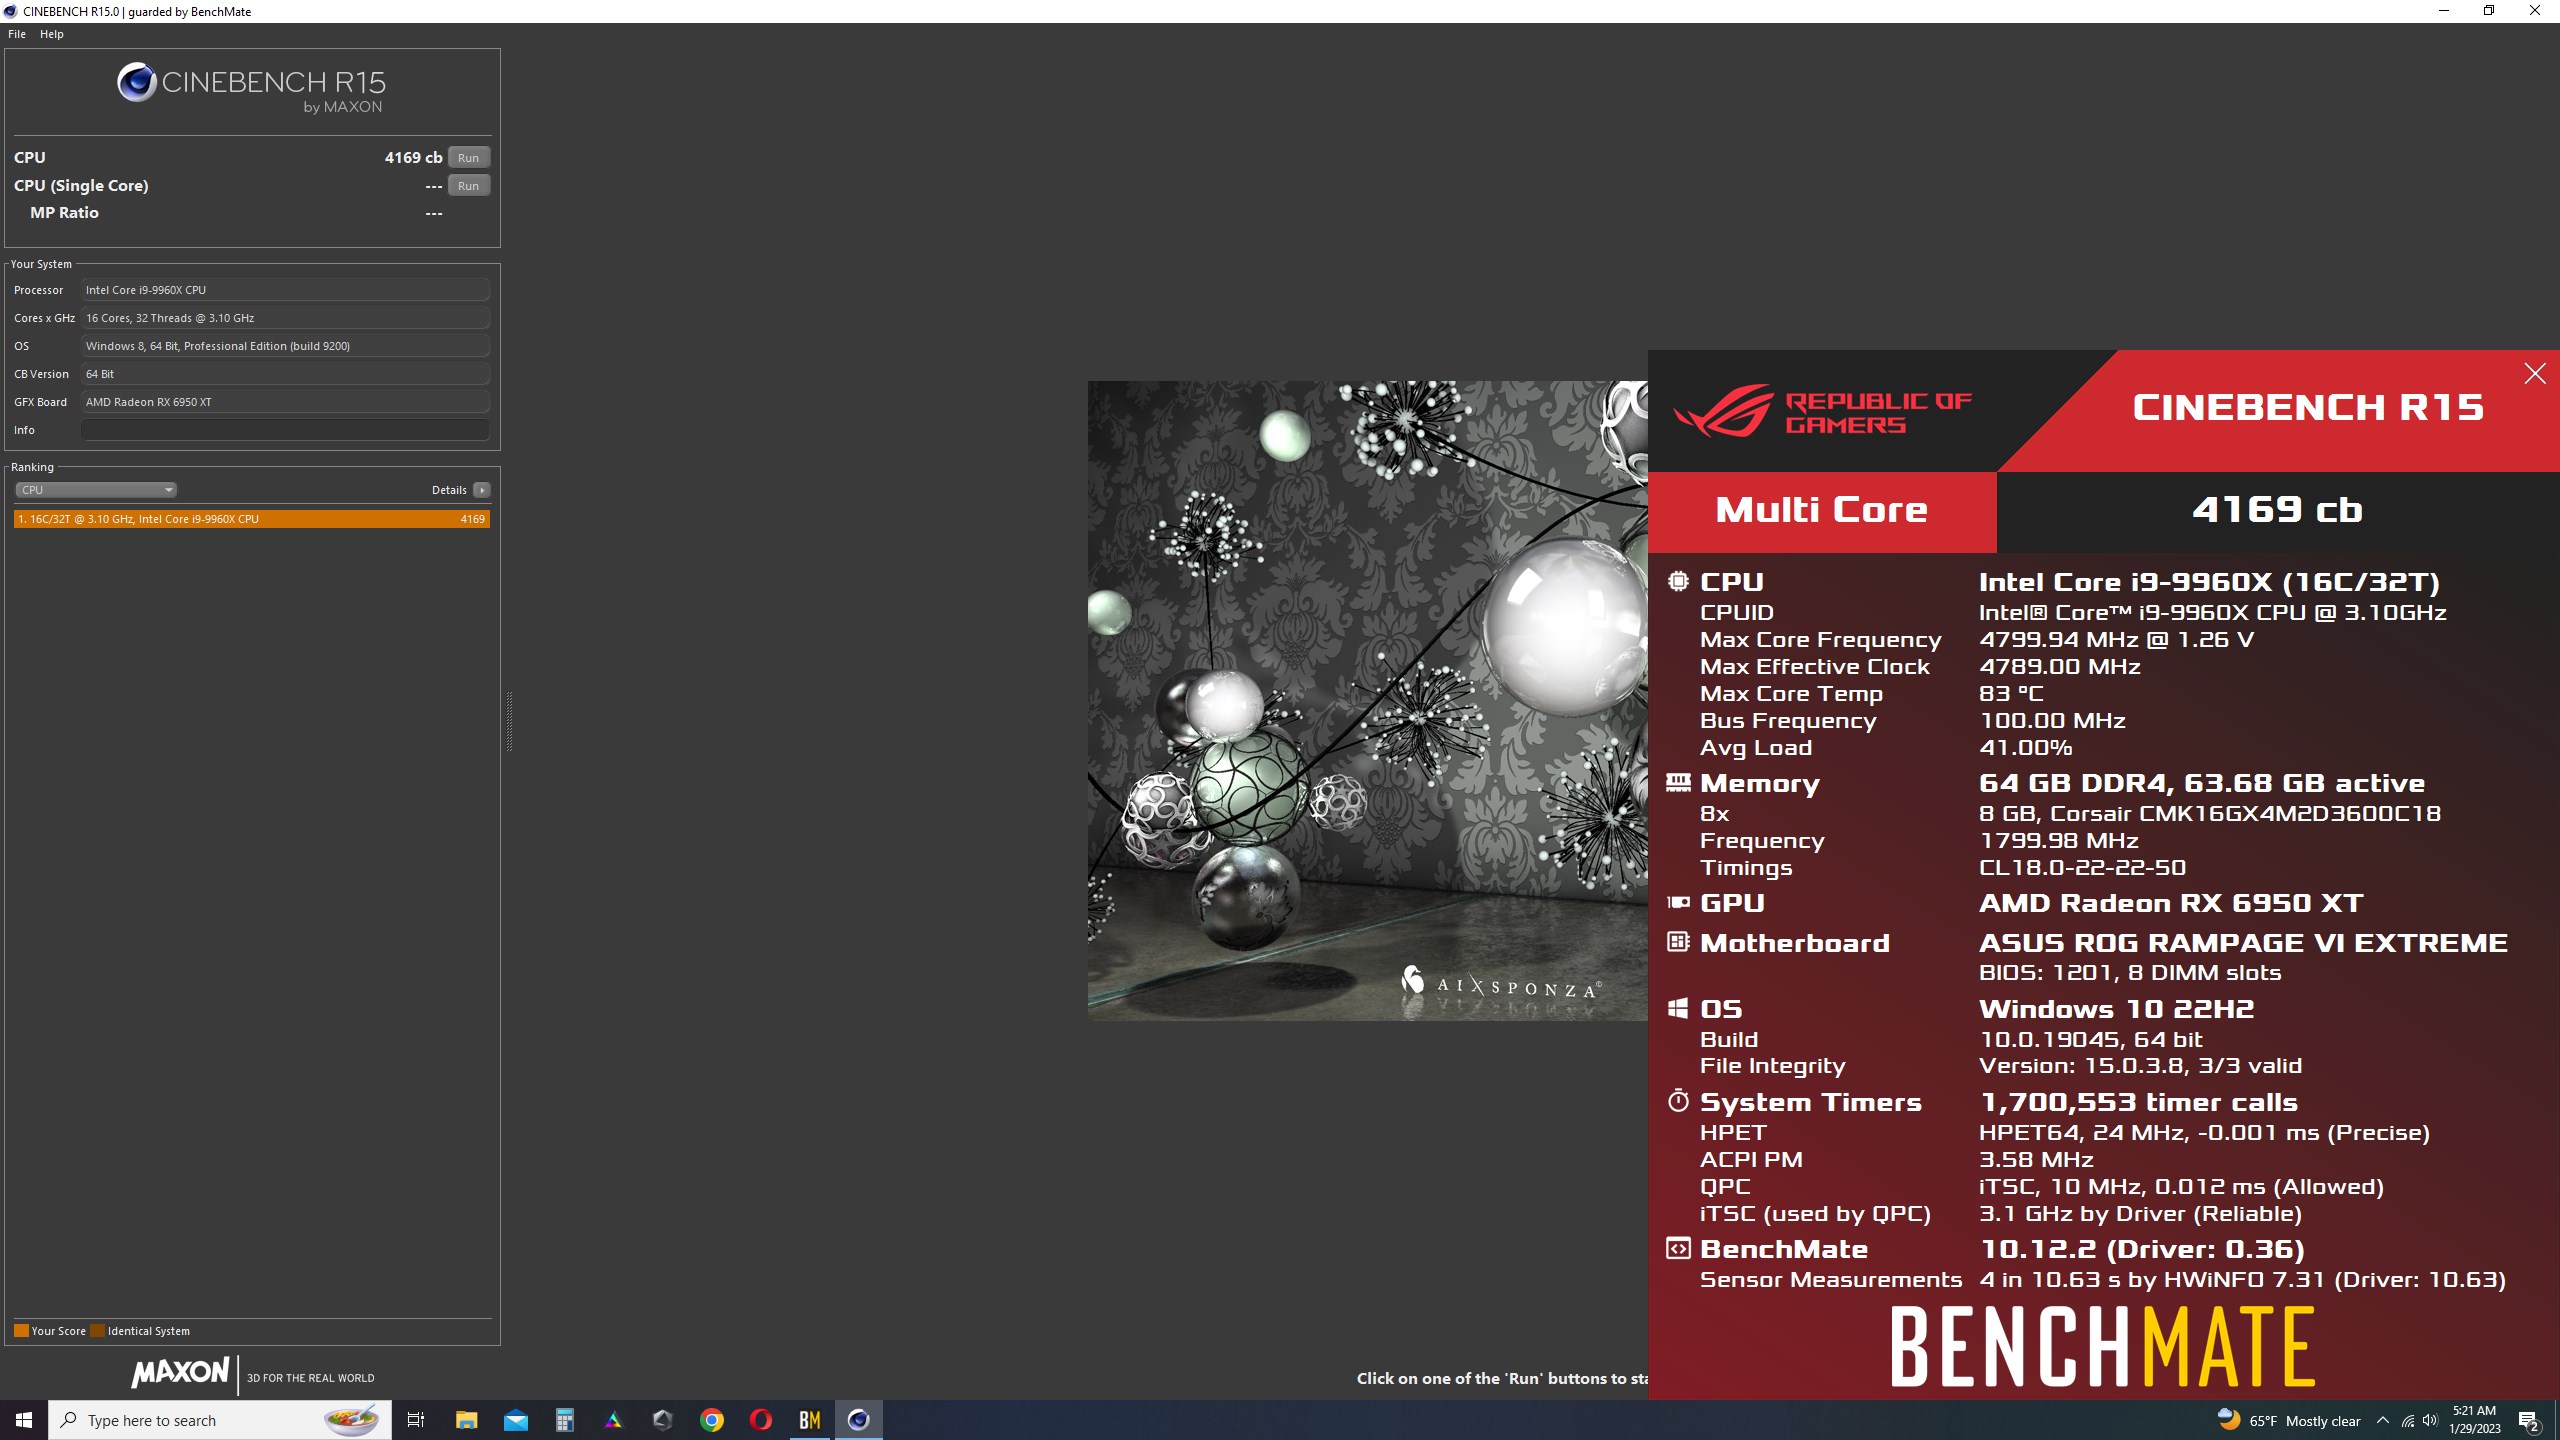Open the clock and calendar flyout
The image size is (2560, 1440).
(2474, 1420)
